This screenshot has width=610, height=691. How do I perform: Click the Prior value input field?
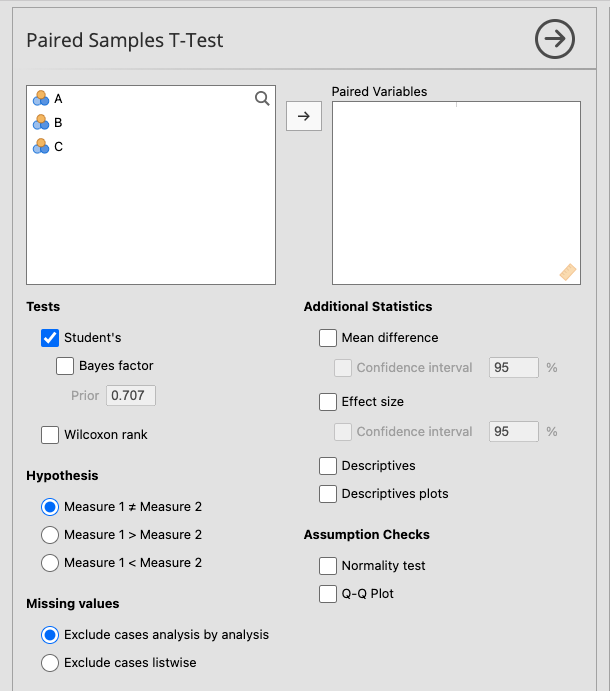pos(131,396)
